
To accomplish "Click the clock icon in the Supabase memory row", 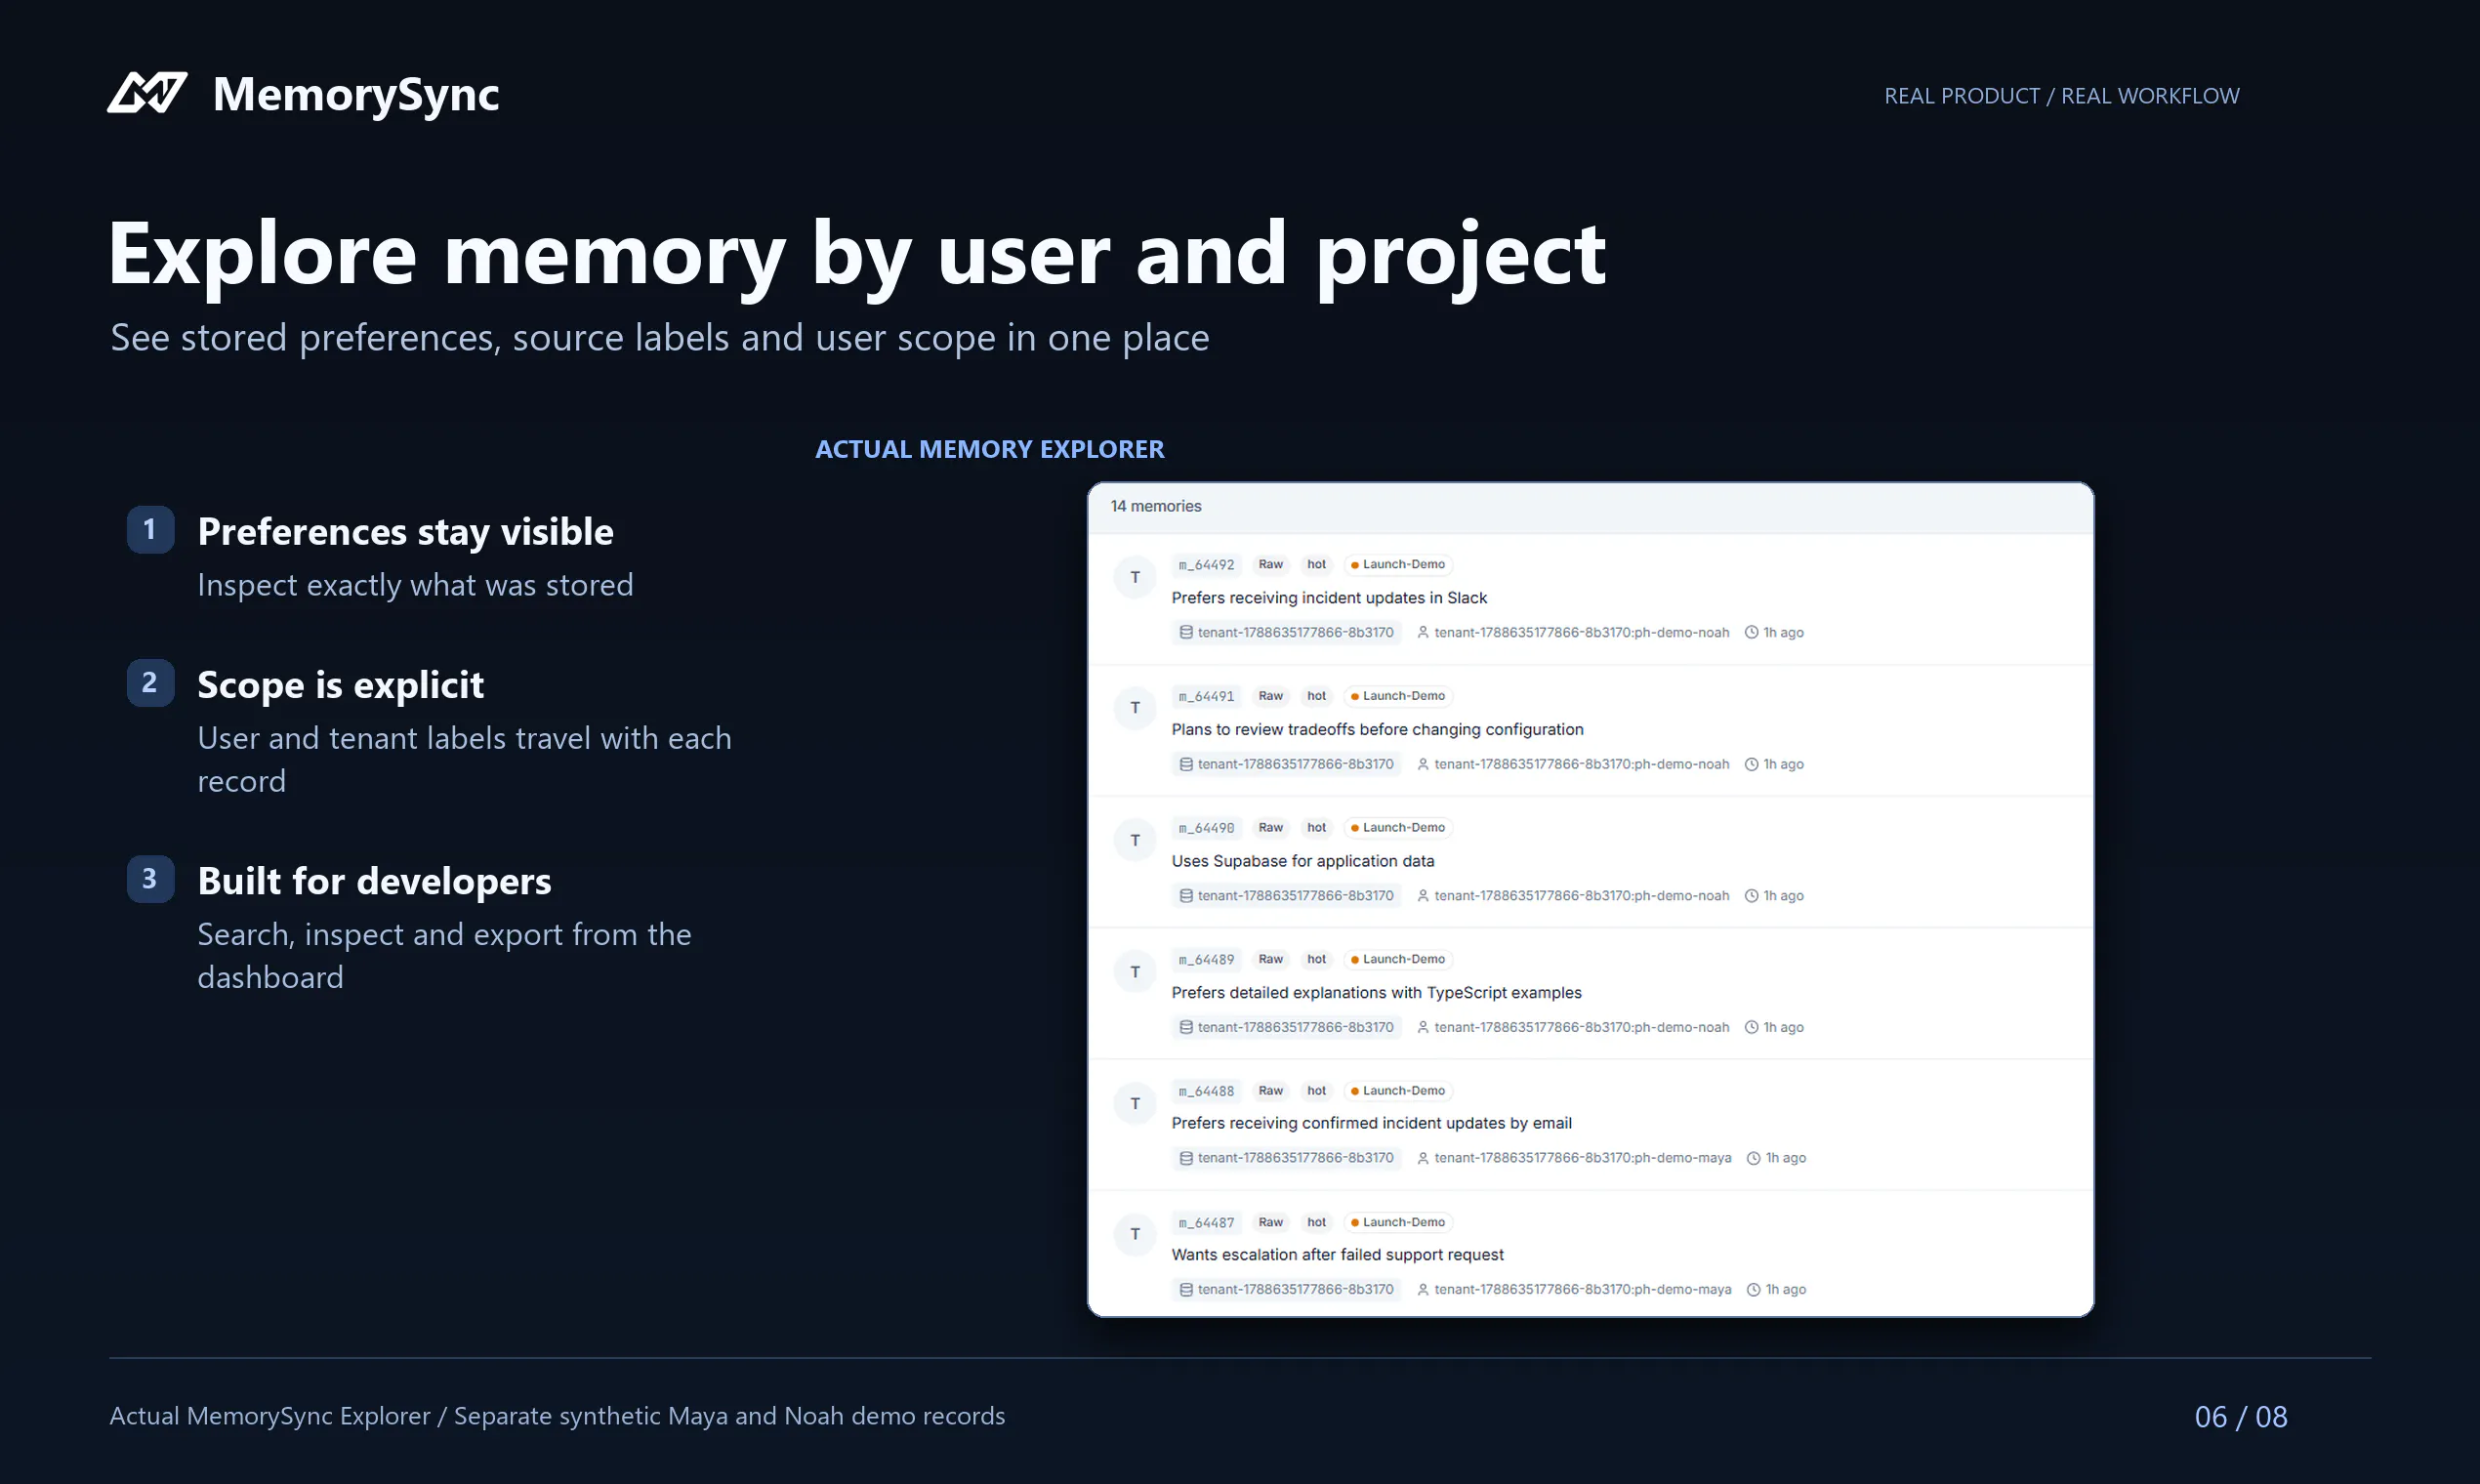I will tap(1752, 895).
